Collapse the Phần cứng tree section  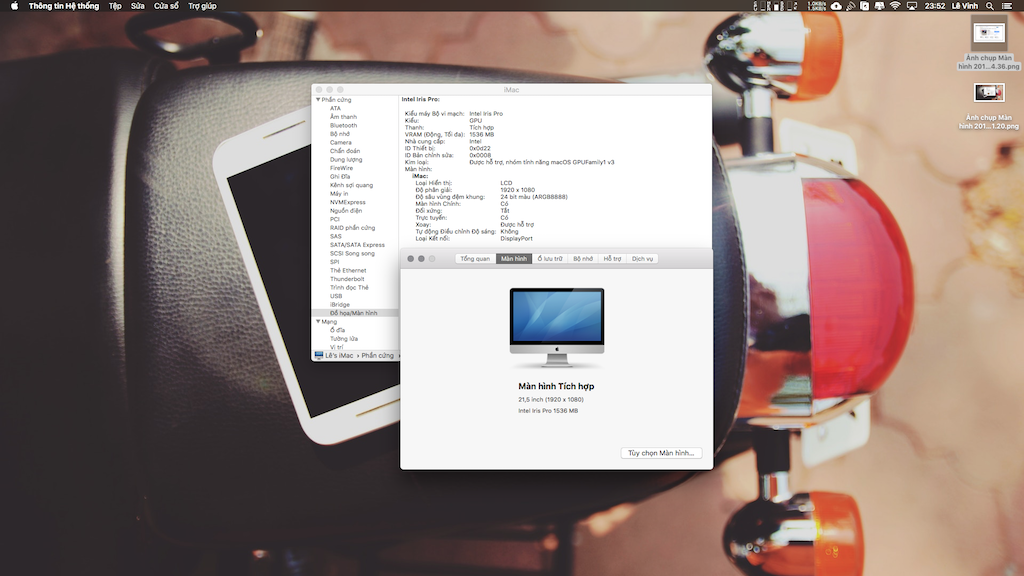[318, 100]
